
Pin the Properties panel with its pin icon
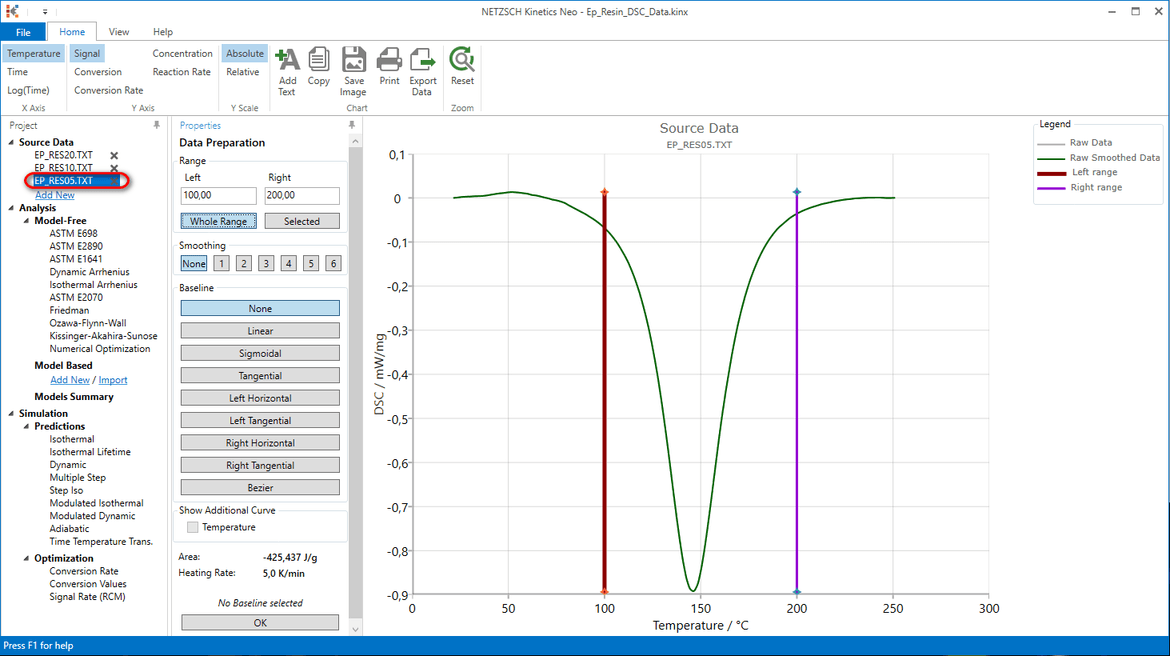351,125
